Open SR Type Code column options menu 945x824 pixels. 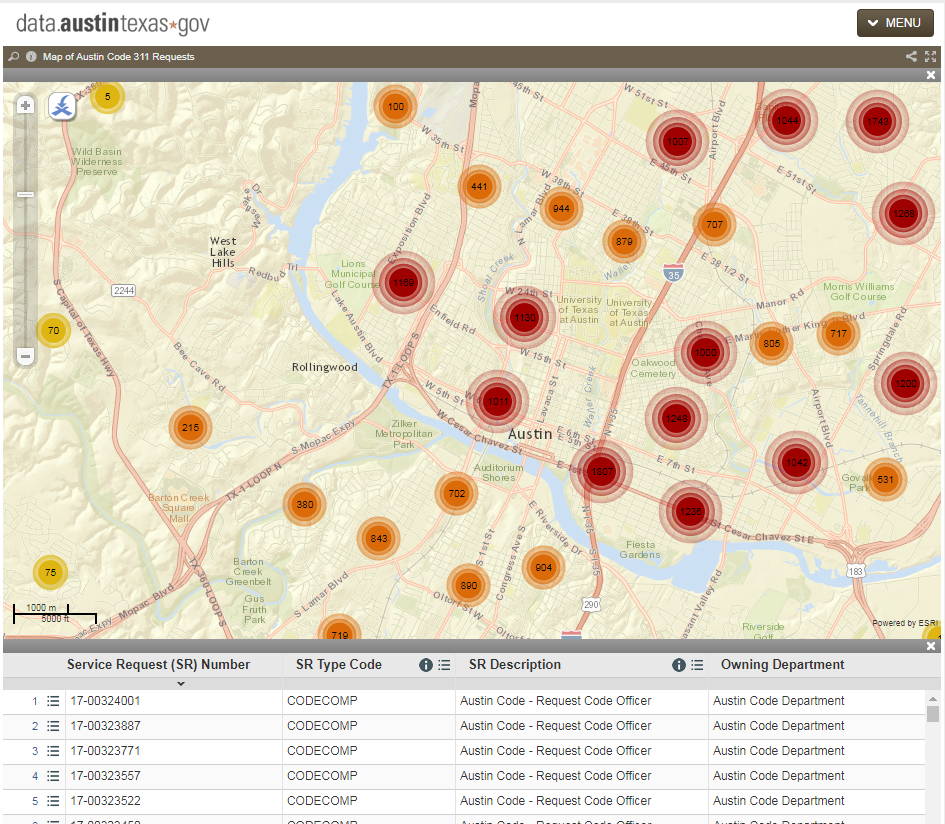pos(444,665)
